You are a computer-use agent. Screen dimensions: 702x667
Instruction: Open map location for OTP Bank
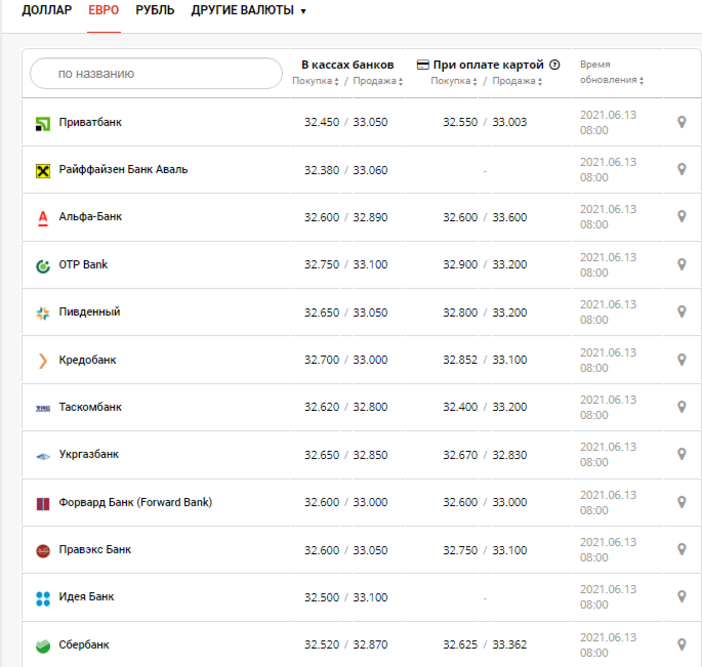pyautogui.click(x=681, y=265)
